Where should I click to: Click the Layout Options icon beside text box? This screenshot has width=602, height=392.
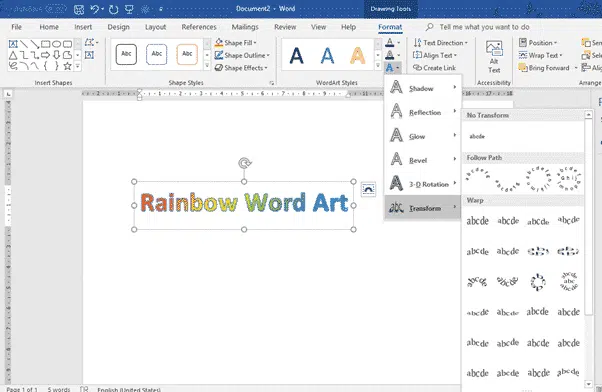(x=368, y=189)
